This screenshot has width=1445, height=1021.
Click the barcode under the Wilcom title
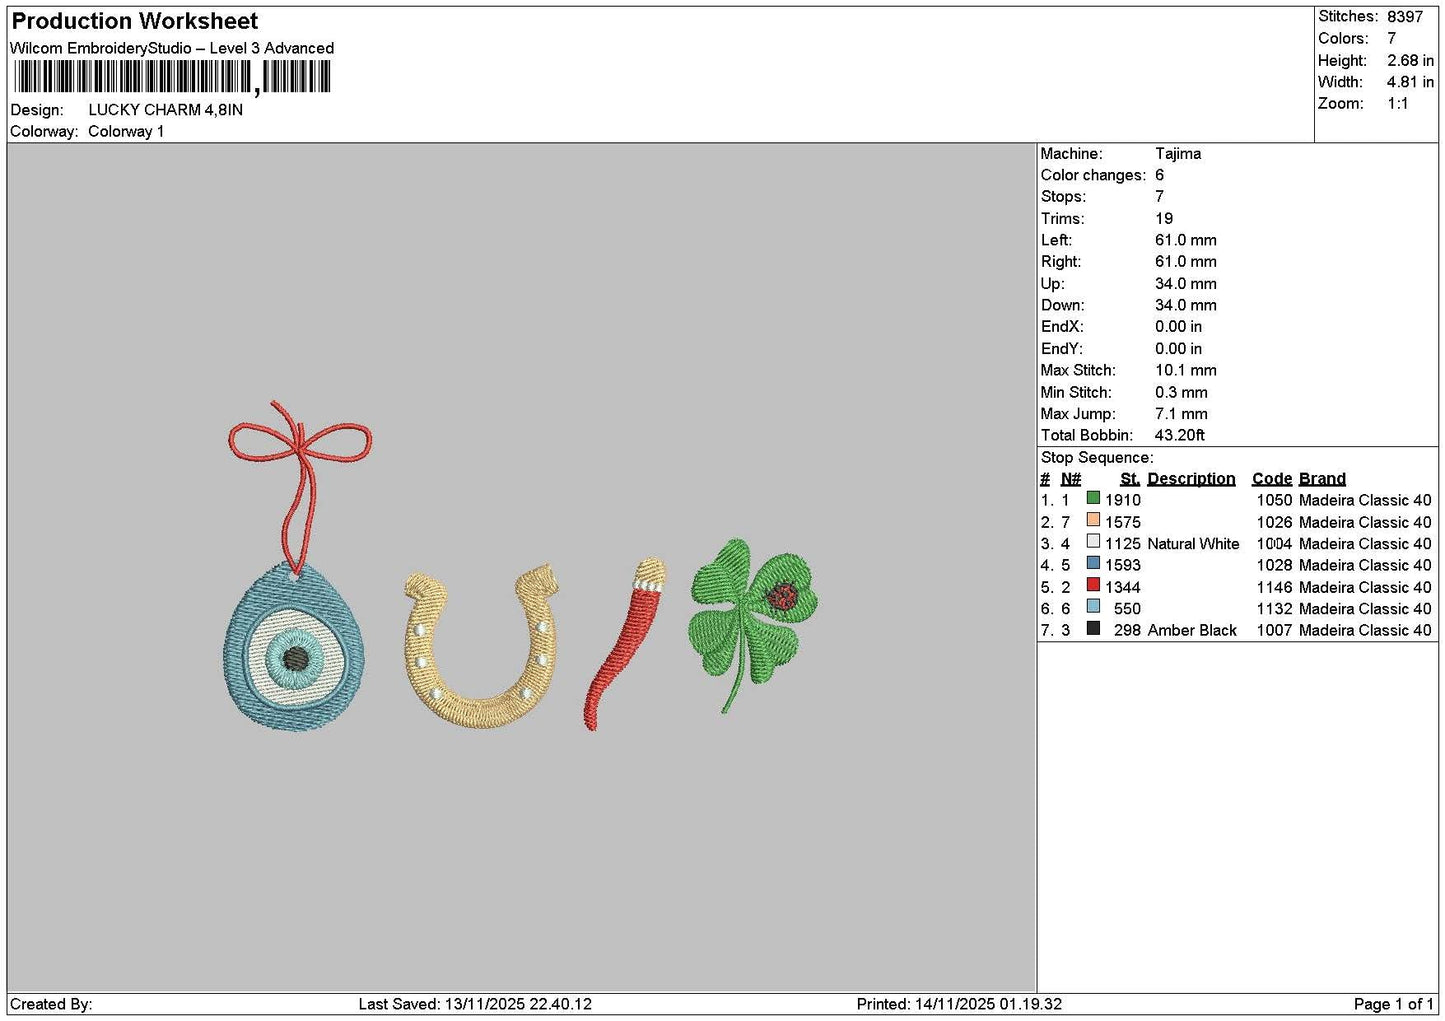coord(172,77)
